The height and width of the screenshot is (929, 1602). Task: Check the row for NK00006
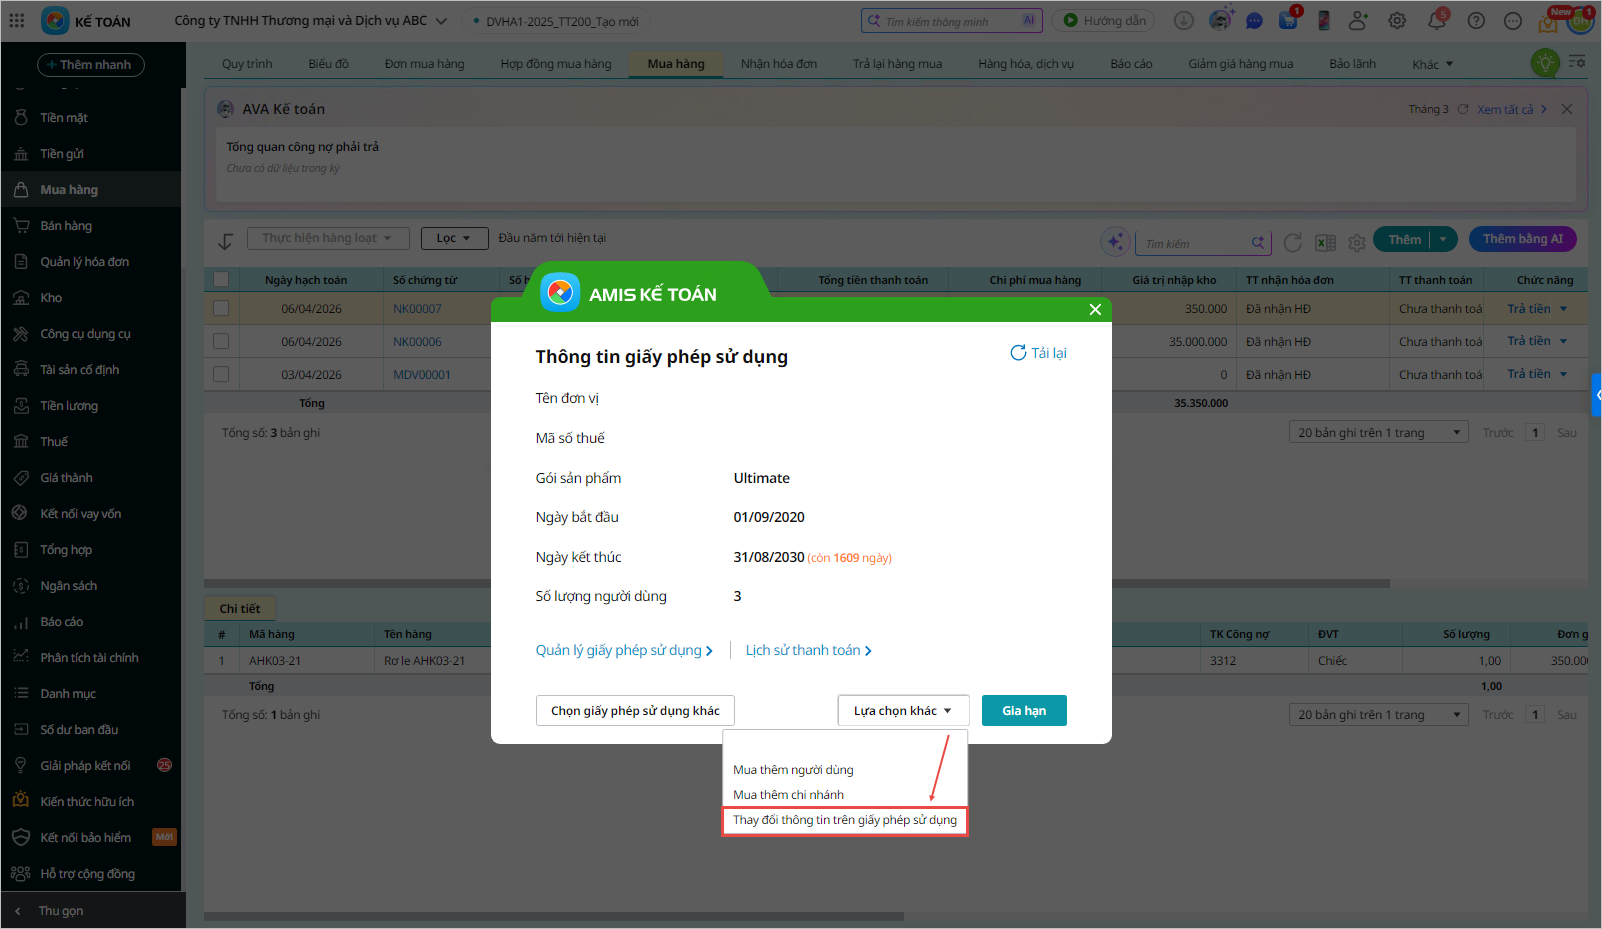tap(221, 342)
